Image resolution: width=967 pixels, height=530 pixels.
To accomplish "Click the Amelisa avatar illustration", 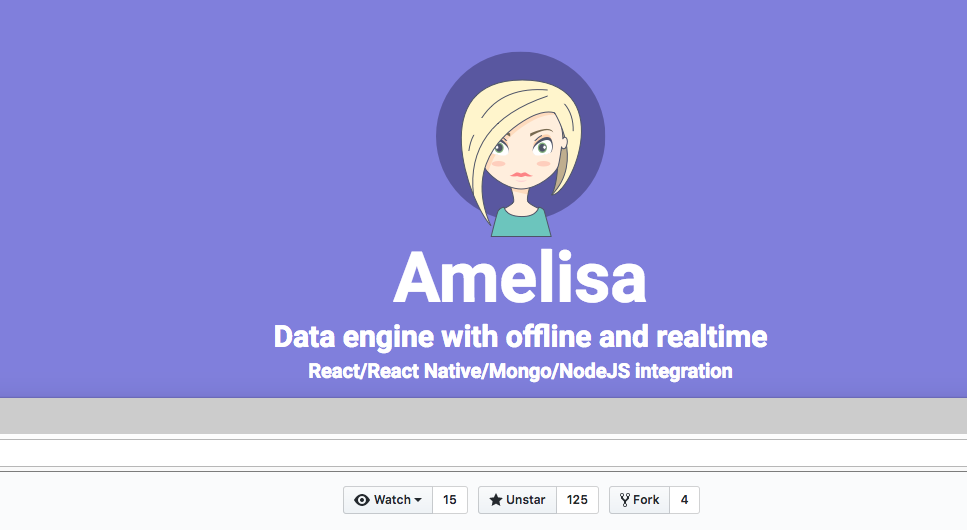I will (521, 144).
